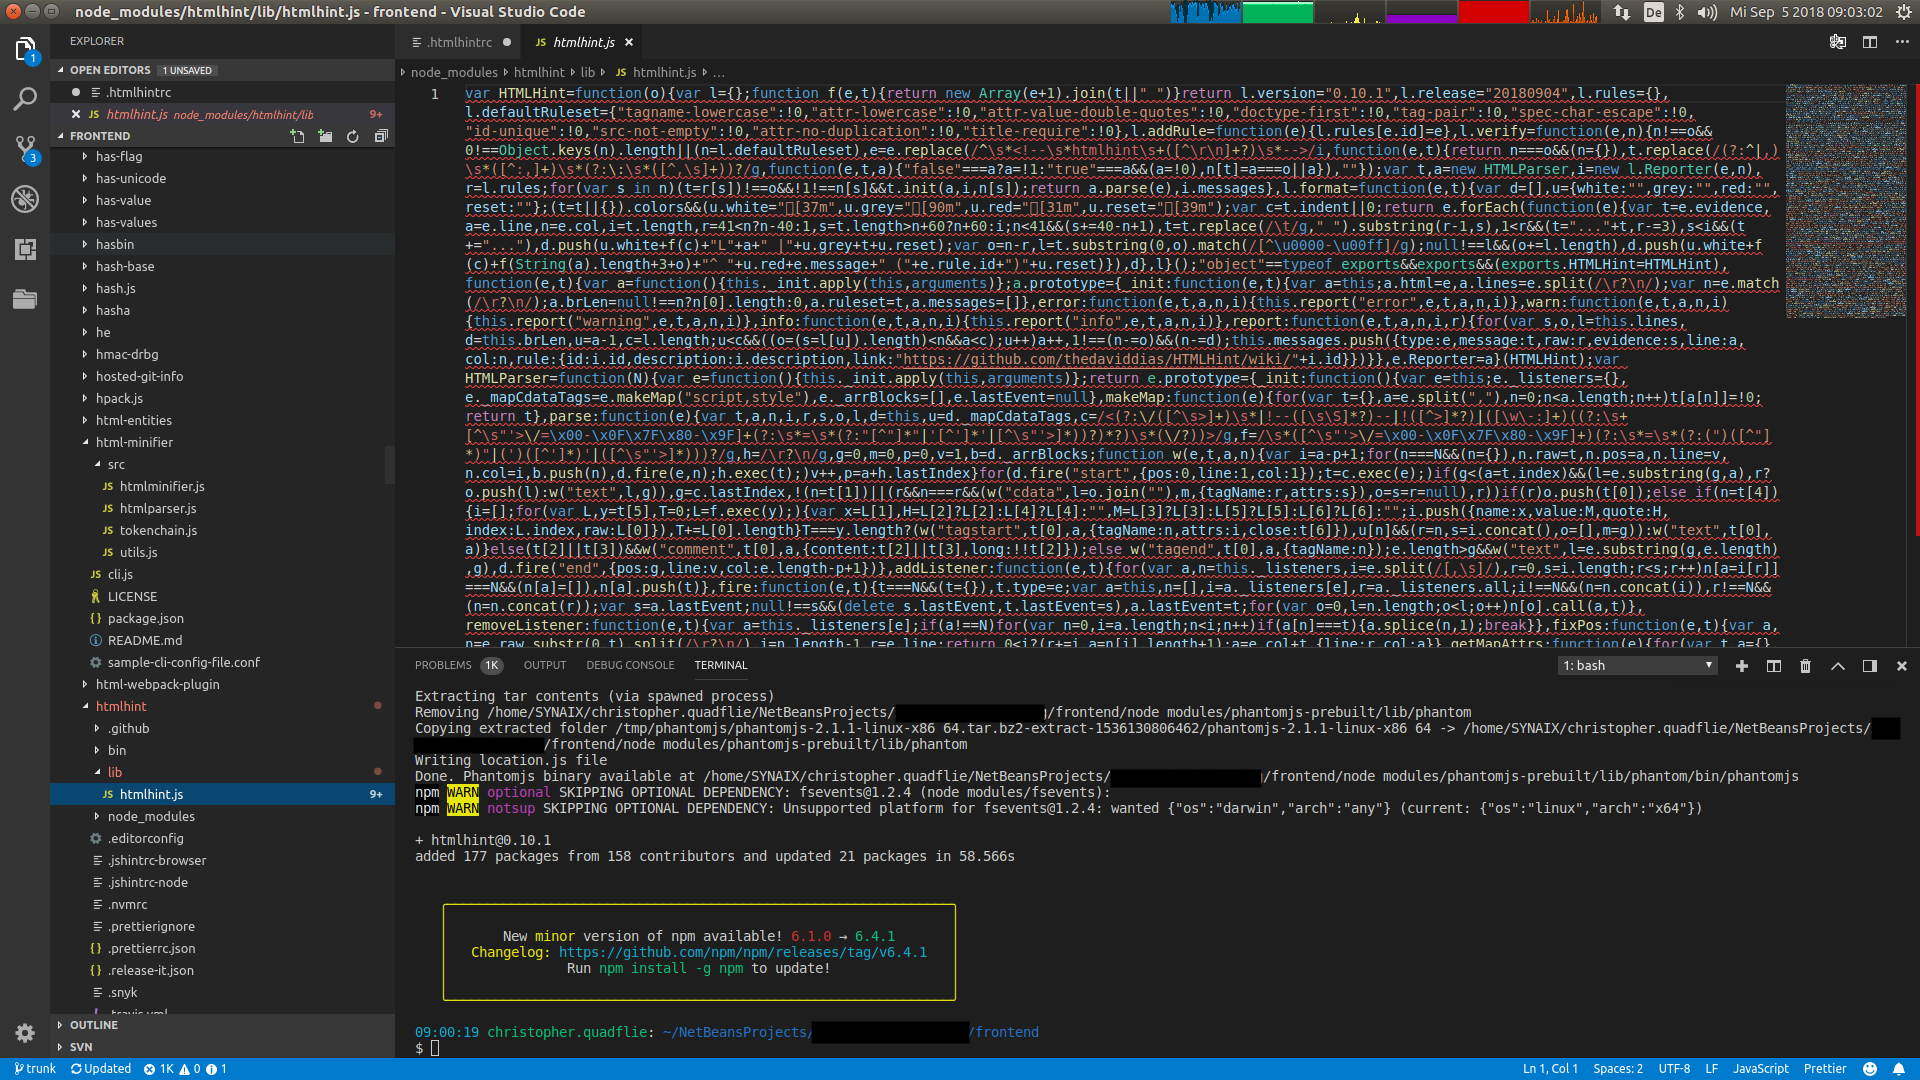This screenshot has width=1920, height=1080.
Task: Open the Bluetooth indicator in top bar
Action: (1680, 12)
